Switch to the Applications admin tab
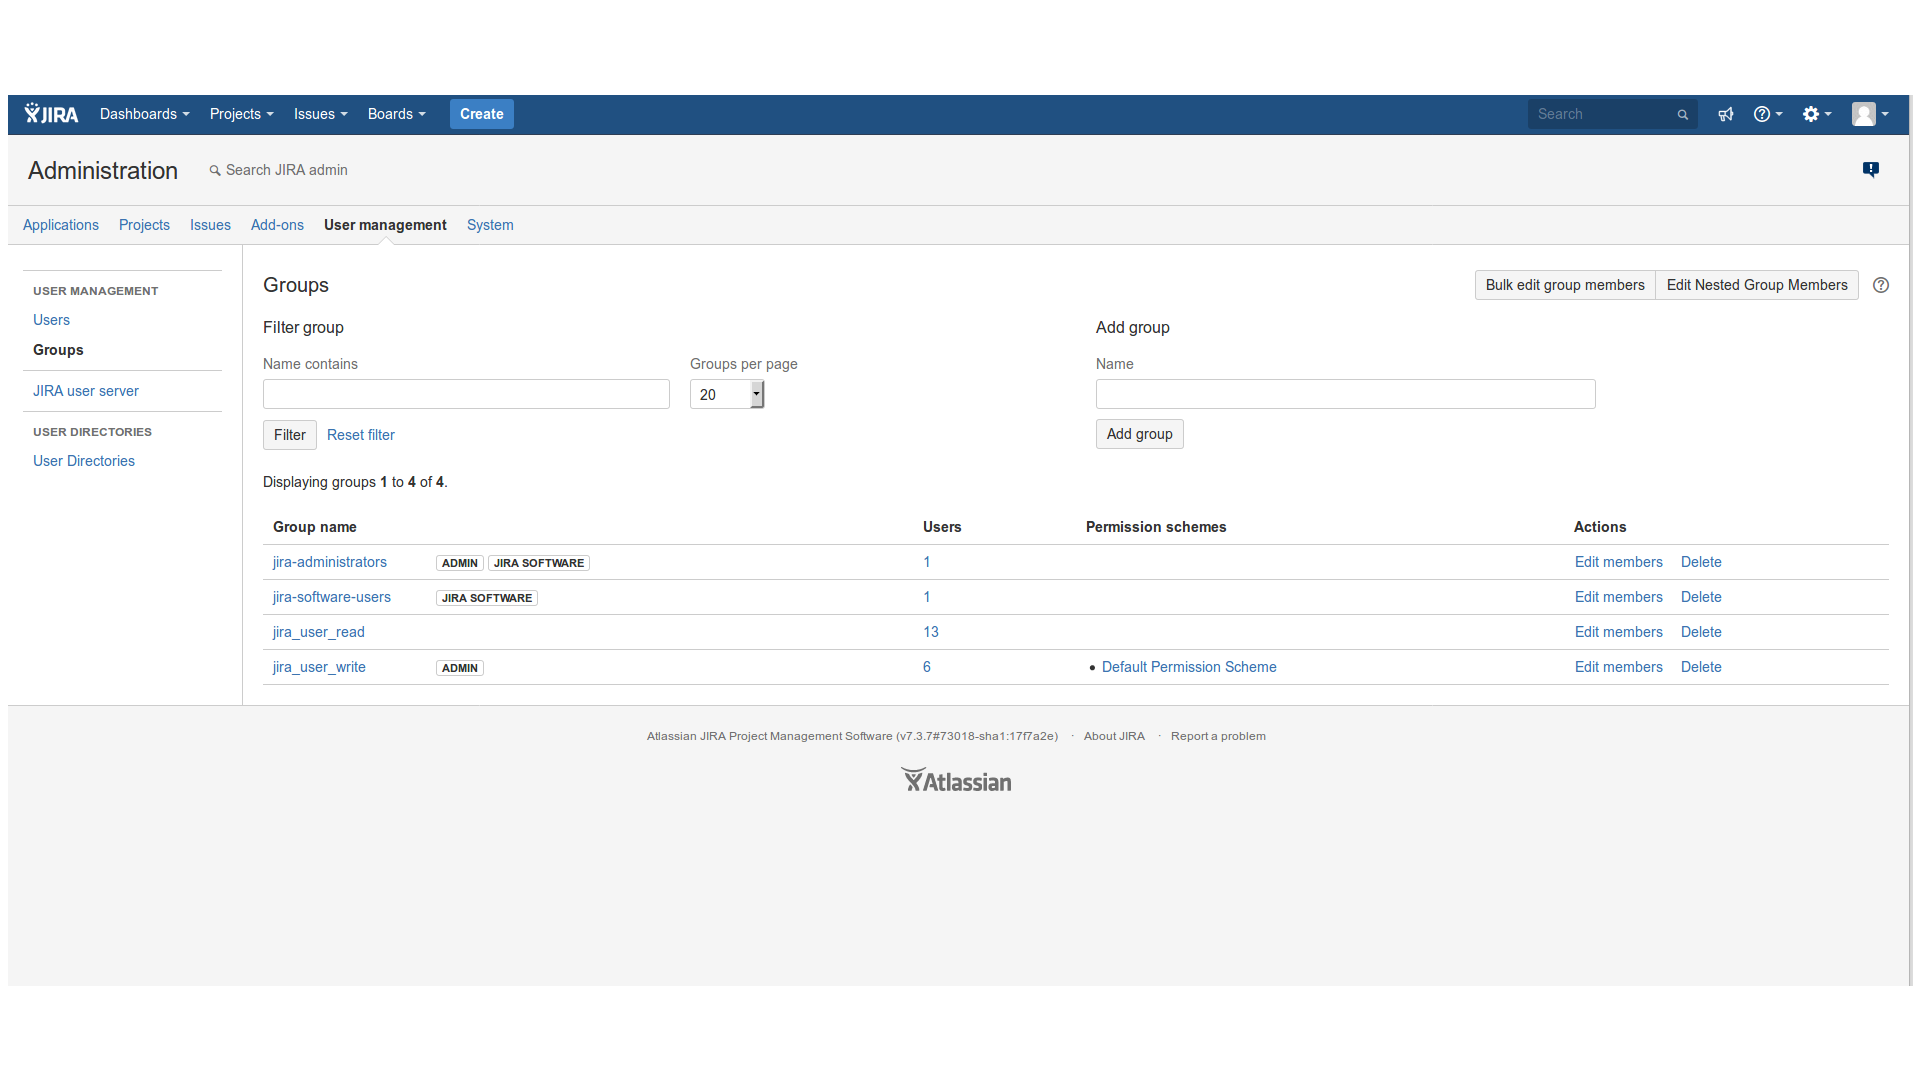This screenshot has height=1080, width=1920. (61, 225)
